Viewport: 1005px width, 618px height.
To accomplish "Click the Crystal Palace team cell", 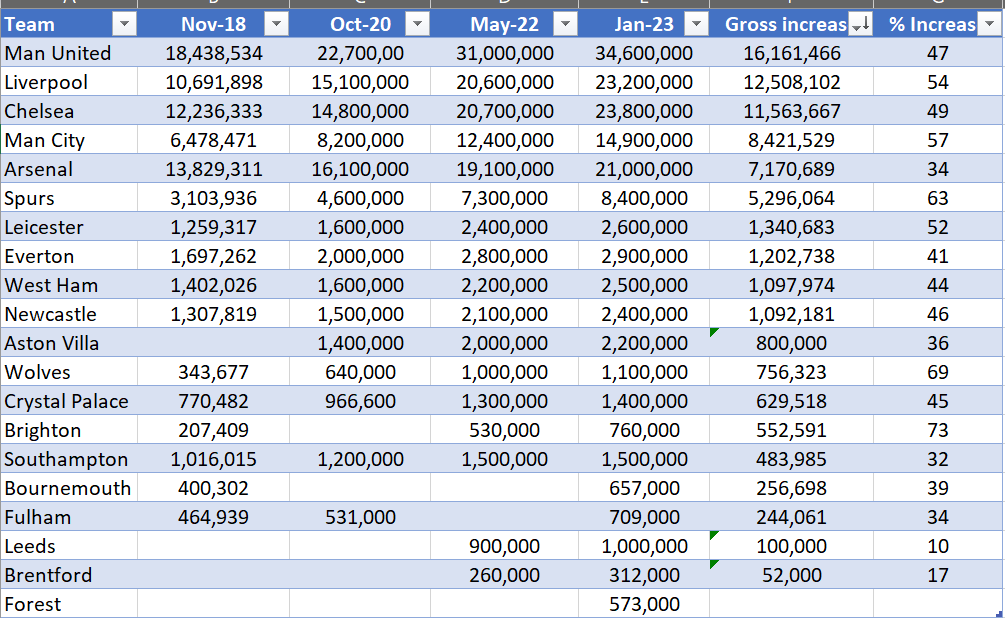I will [x=69, y=401].
